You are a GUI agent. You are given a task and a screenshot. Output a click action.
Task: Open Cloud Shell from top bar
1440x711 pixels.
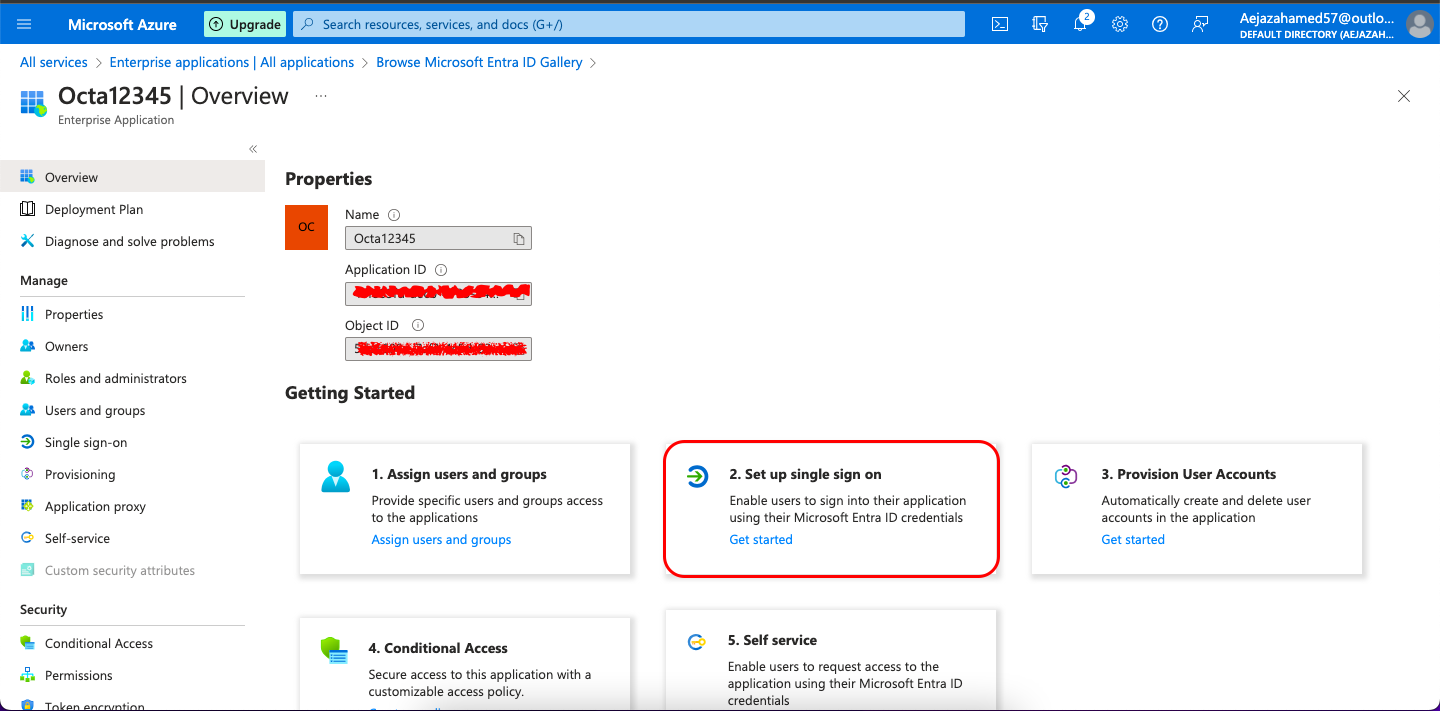(x=1000, y=24)
